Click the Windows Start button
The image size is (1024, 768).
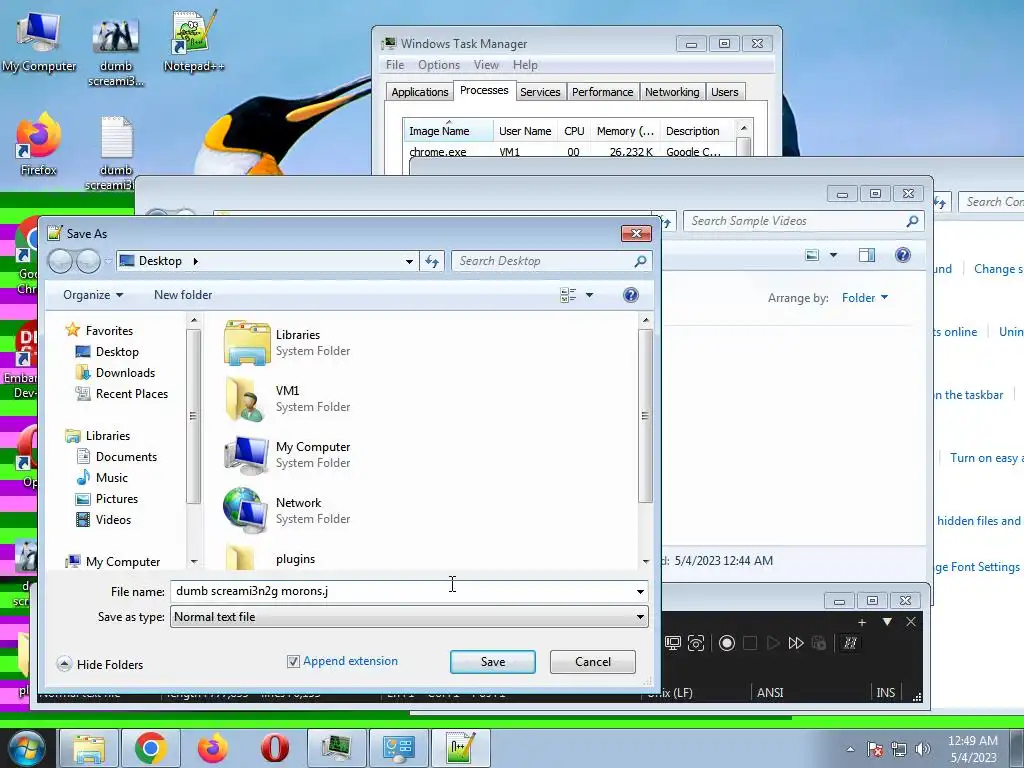pos(26,748)
